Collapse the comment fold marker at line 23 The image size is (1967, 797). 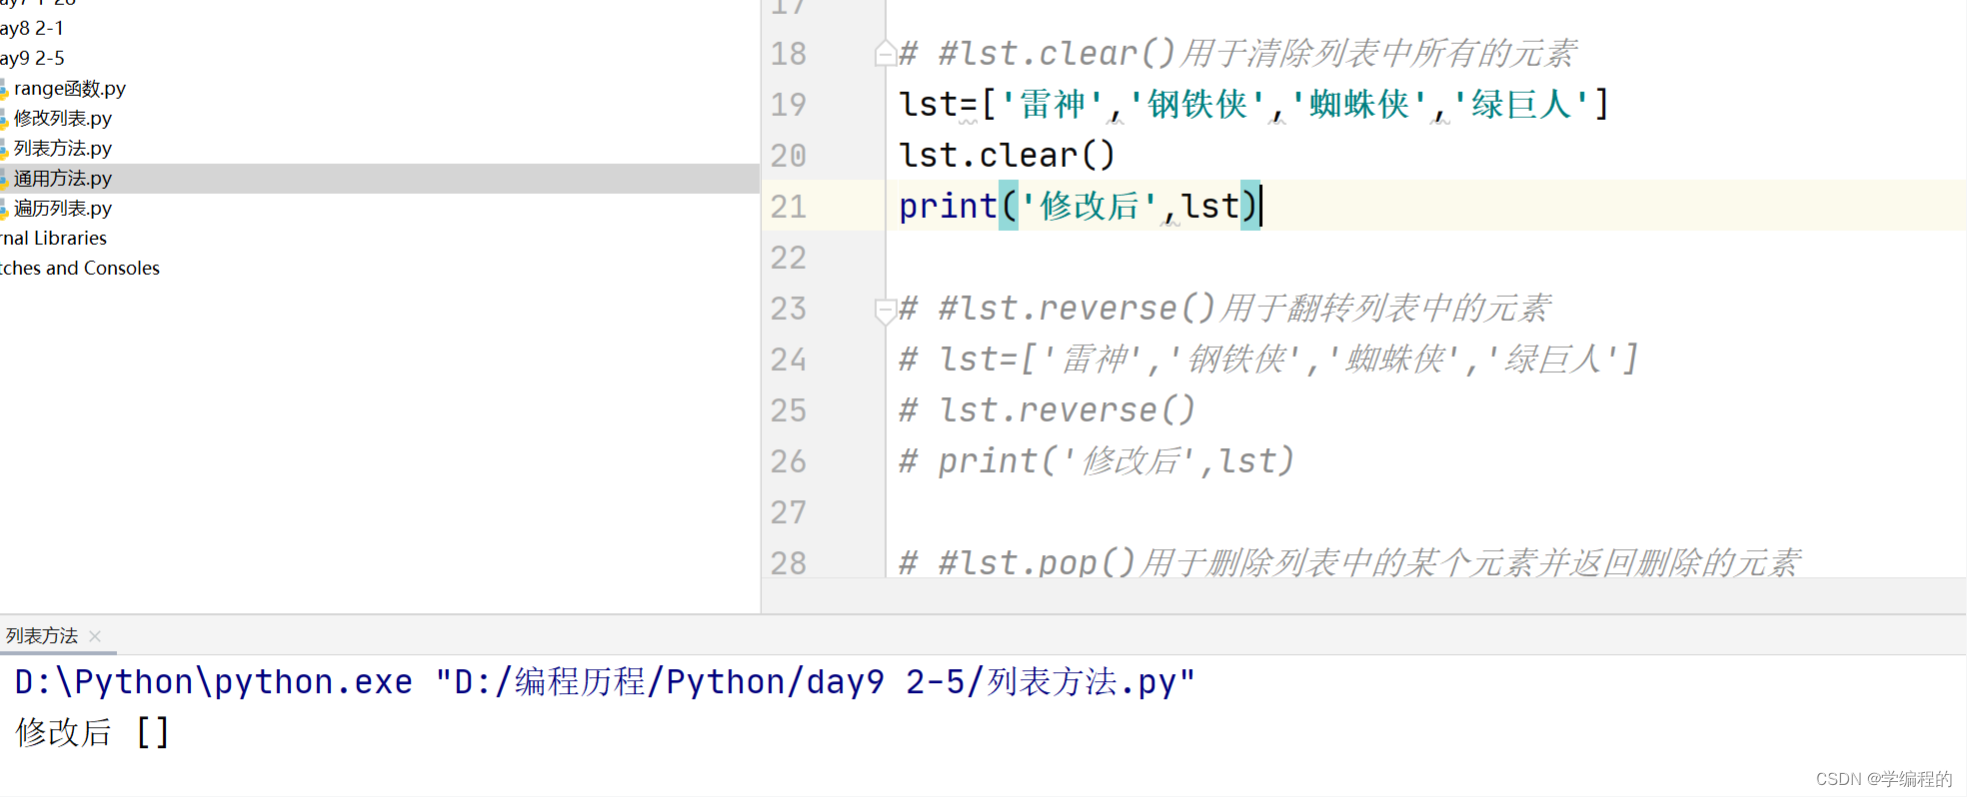[884, 310]
